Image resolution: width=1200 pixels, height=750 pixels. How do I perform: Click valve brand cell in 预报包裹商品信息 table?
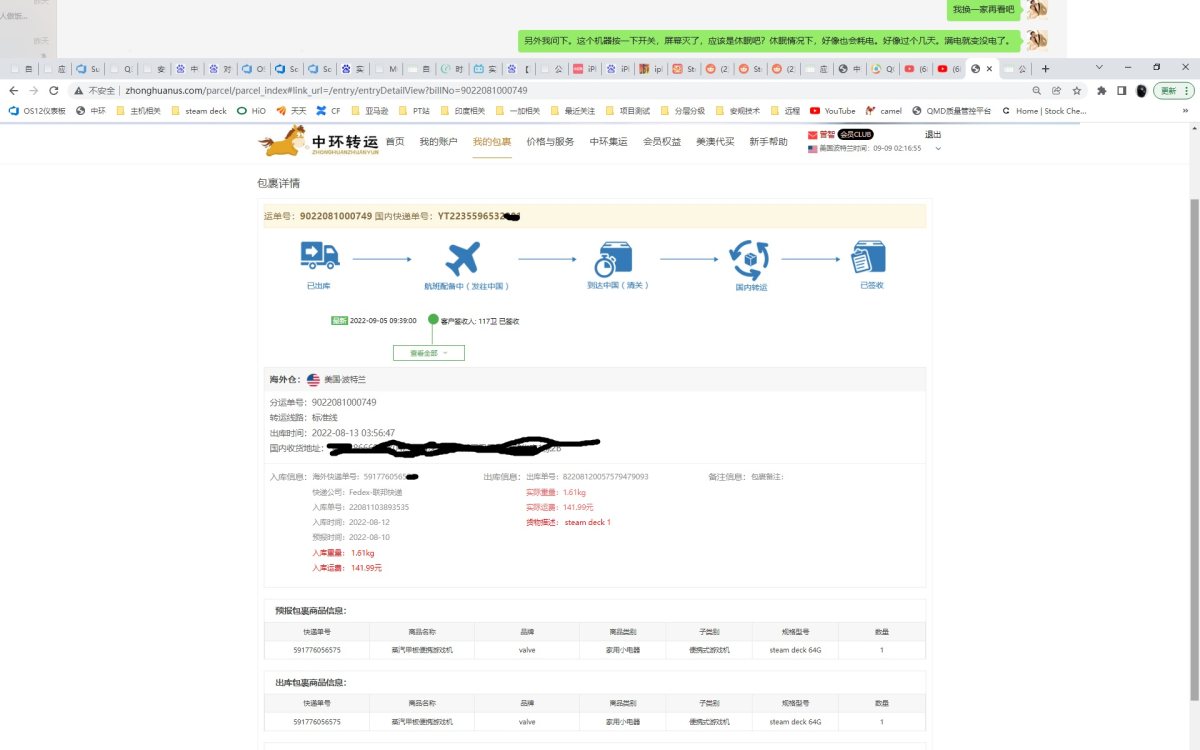click(x=528, y=650)
